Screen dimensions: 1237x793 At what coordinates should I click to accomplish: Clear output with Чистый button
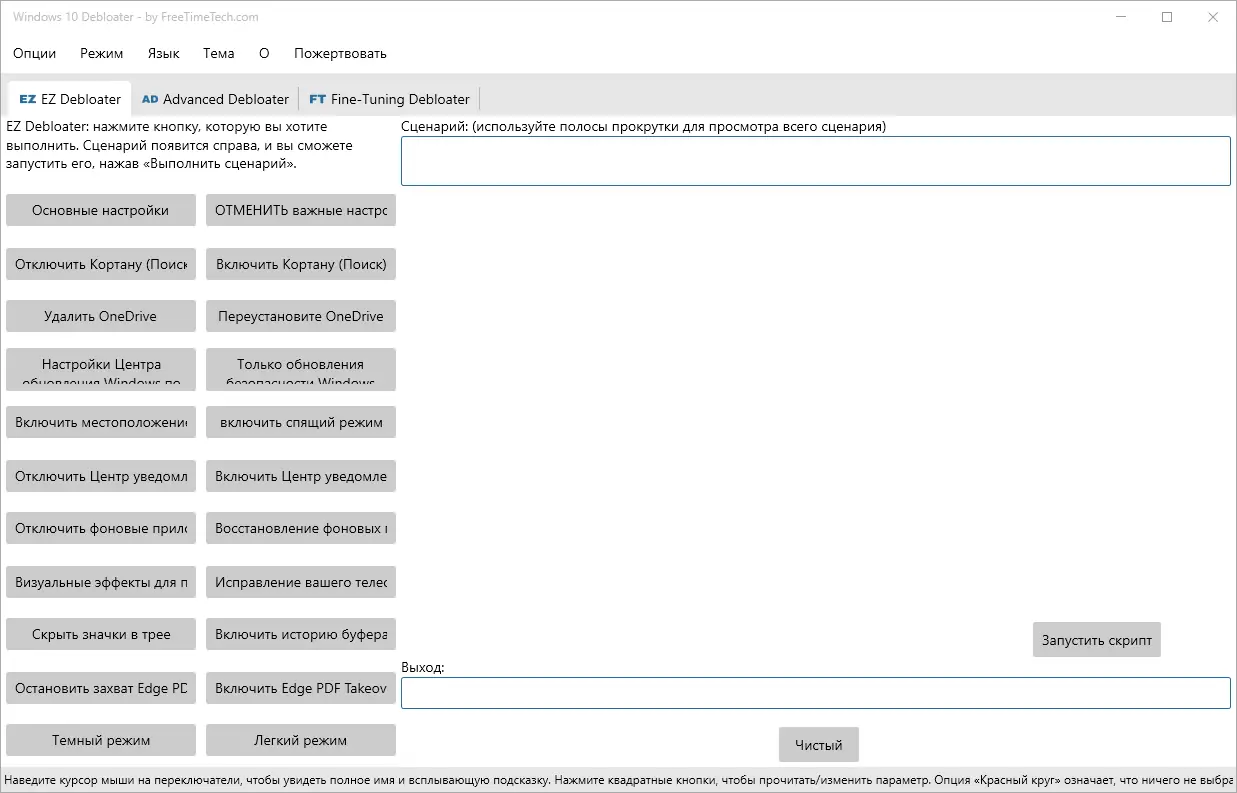819,745
